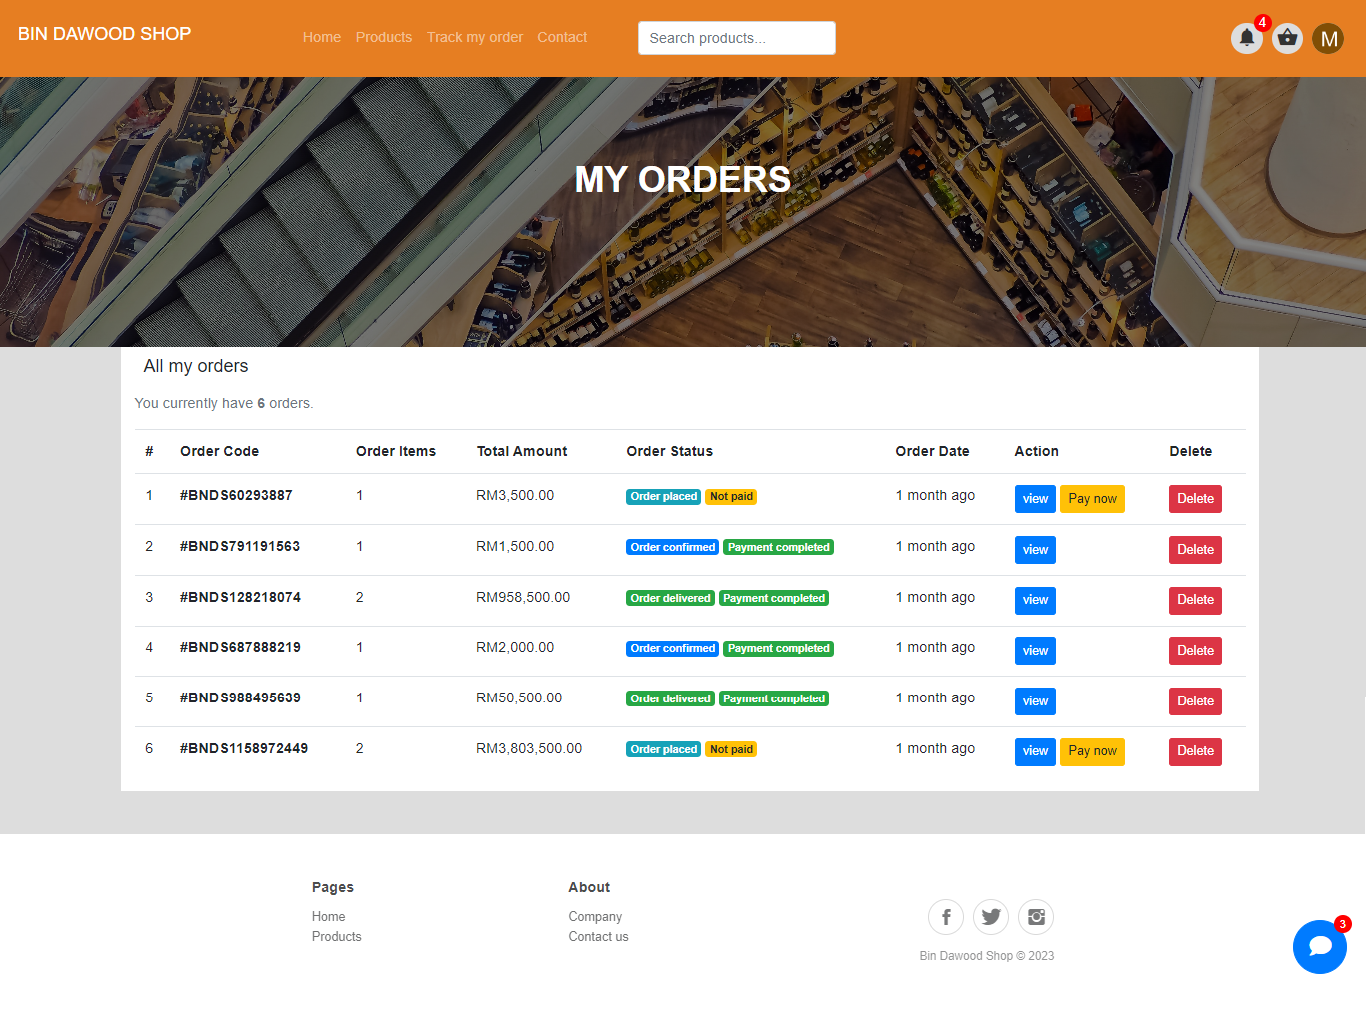View order #BNDS128218074 details
The height and width of the screenshot is (1010, 1366).
coord(1035,600)
